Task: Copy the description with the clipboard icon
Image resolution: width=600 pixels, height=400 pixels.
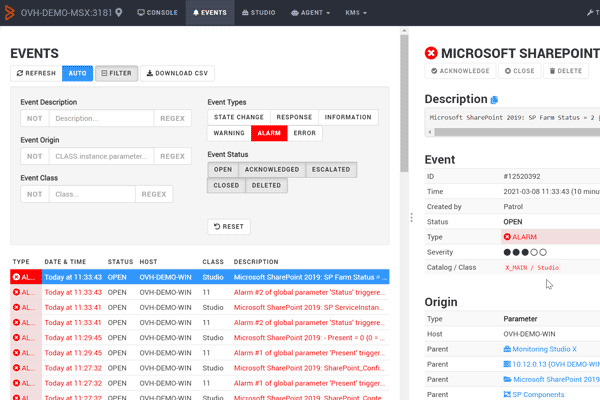Action: [x=494, y=100]
